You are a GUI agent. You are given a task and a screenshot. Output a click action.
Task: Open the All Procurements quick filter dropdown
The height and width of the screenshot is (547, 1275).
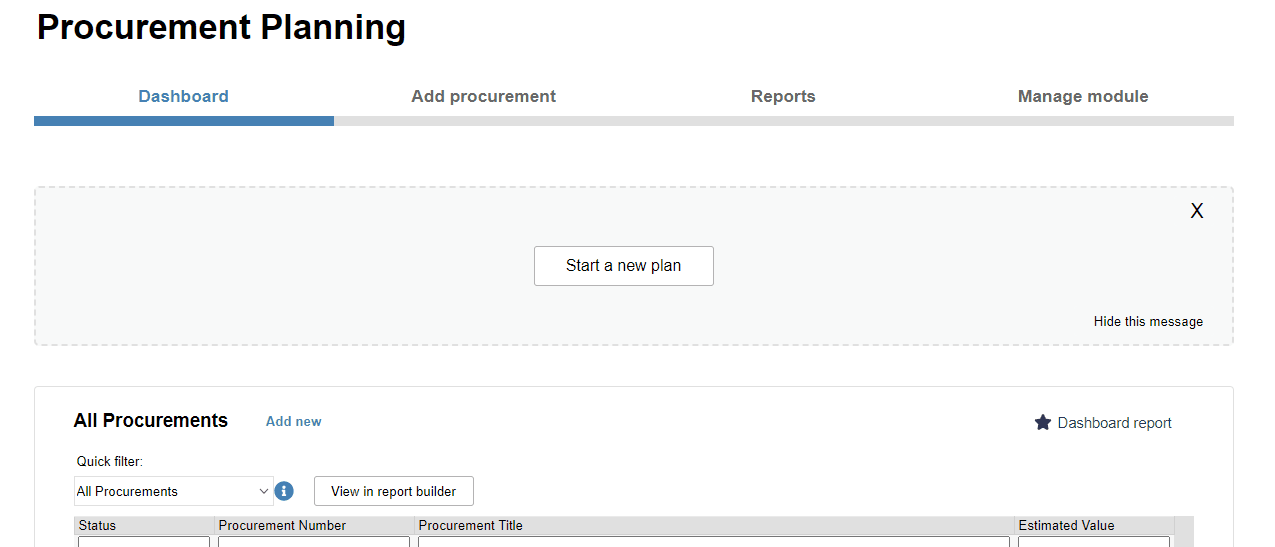point(173,491)
